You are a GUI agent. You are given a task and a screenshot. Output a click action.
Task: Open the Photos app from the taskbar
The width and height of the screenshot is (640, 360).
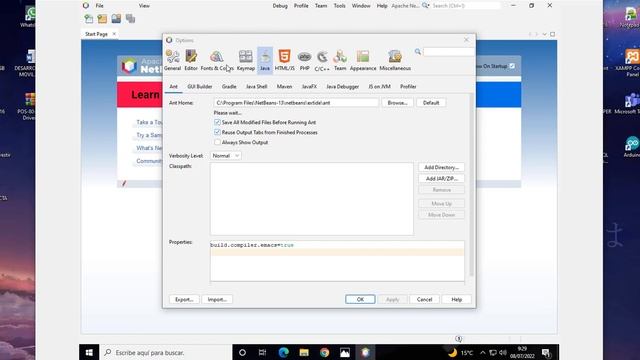pos(345,352)
